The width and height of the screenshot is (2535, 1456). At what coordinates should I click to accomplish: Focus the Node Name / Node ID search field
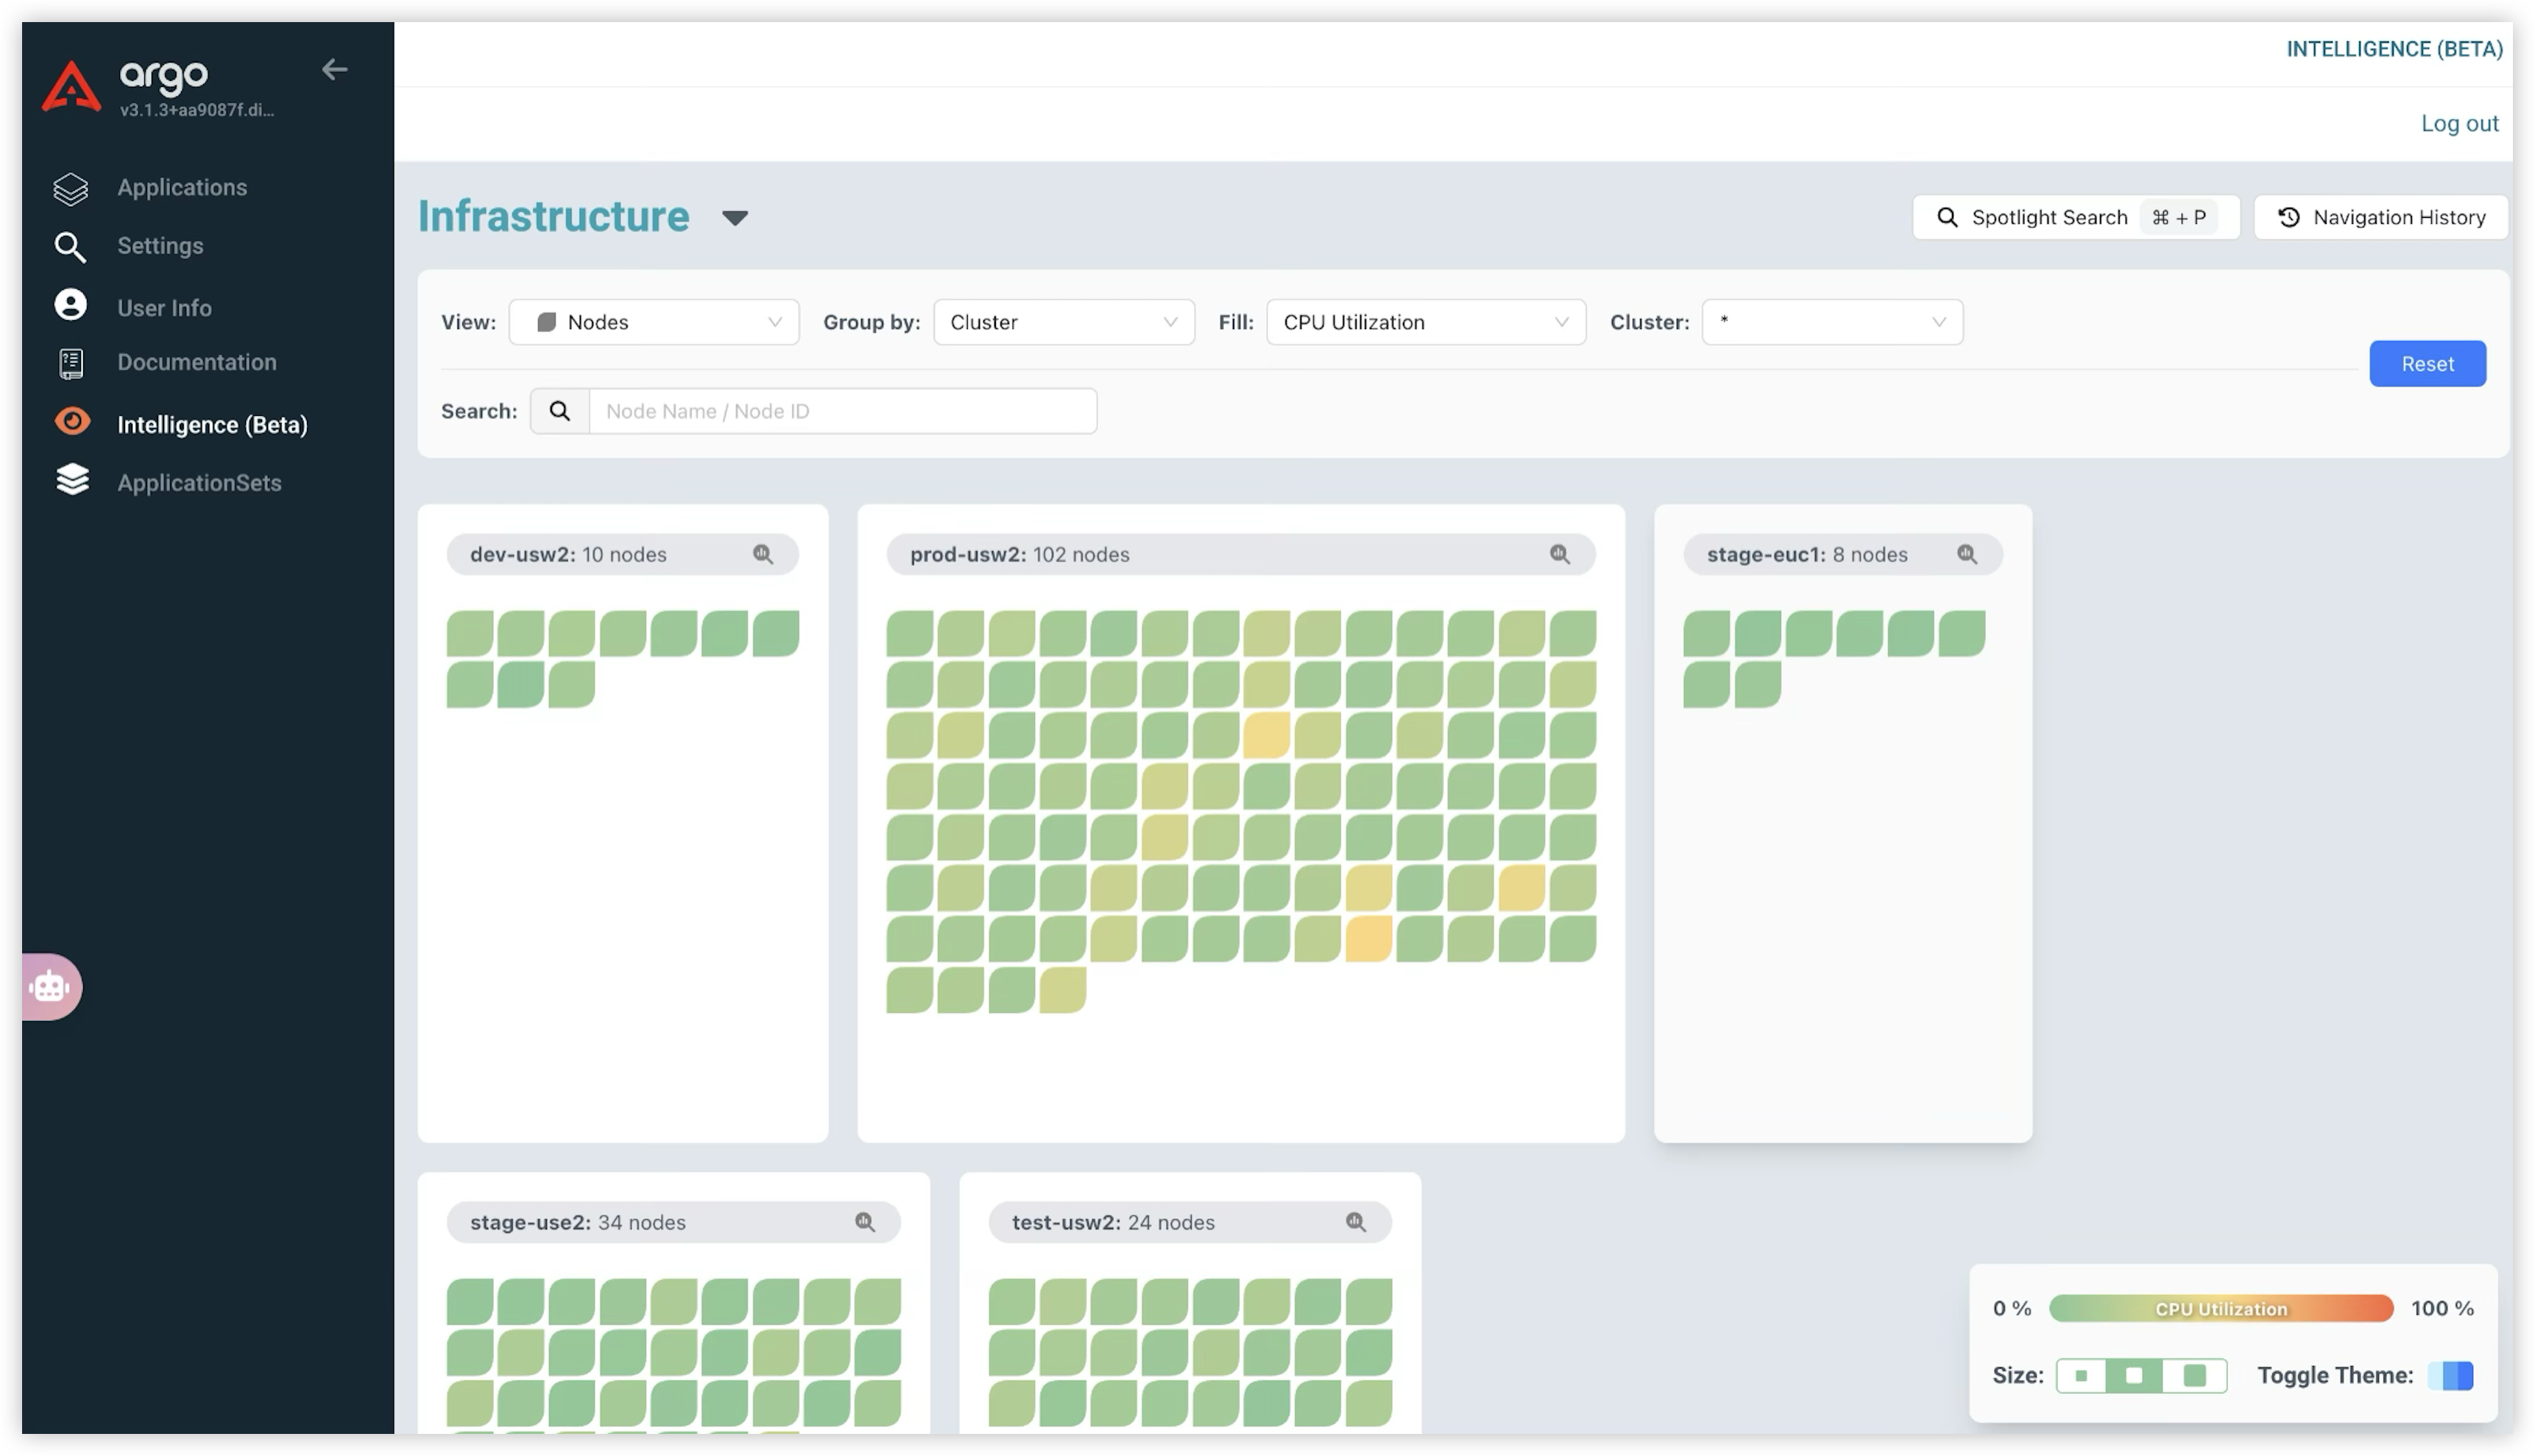(x=842, y=411)
